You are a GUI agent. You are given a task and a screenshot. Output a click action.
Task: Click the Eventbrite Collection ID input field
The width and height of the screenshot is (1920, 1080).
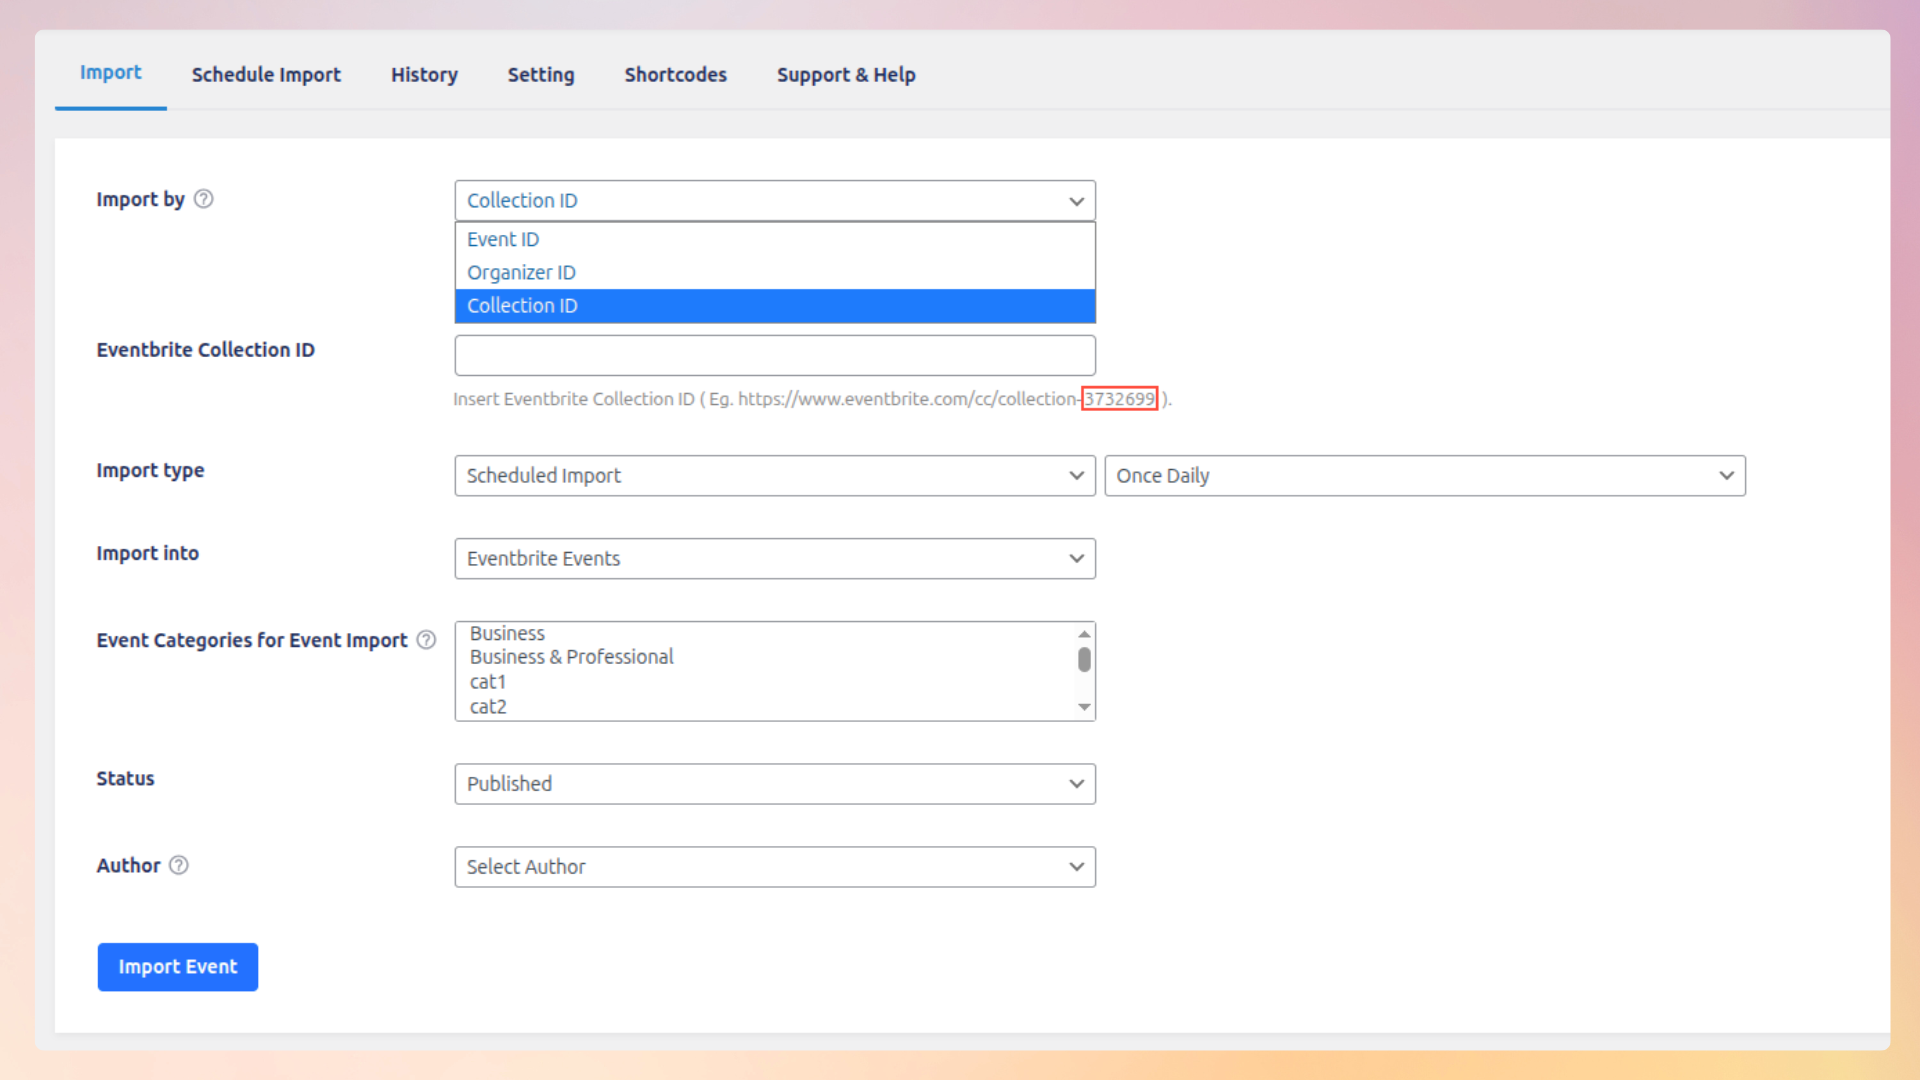click(x=775, y=355)
